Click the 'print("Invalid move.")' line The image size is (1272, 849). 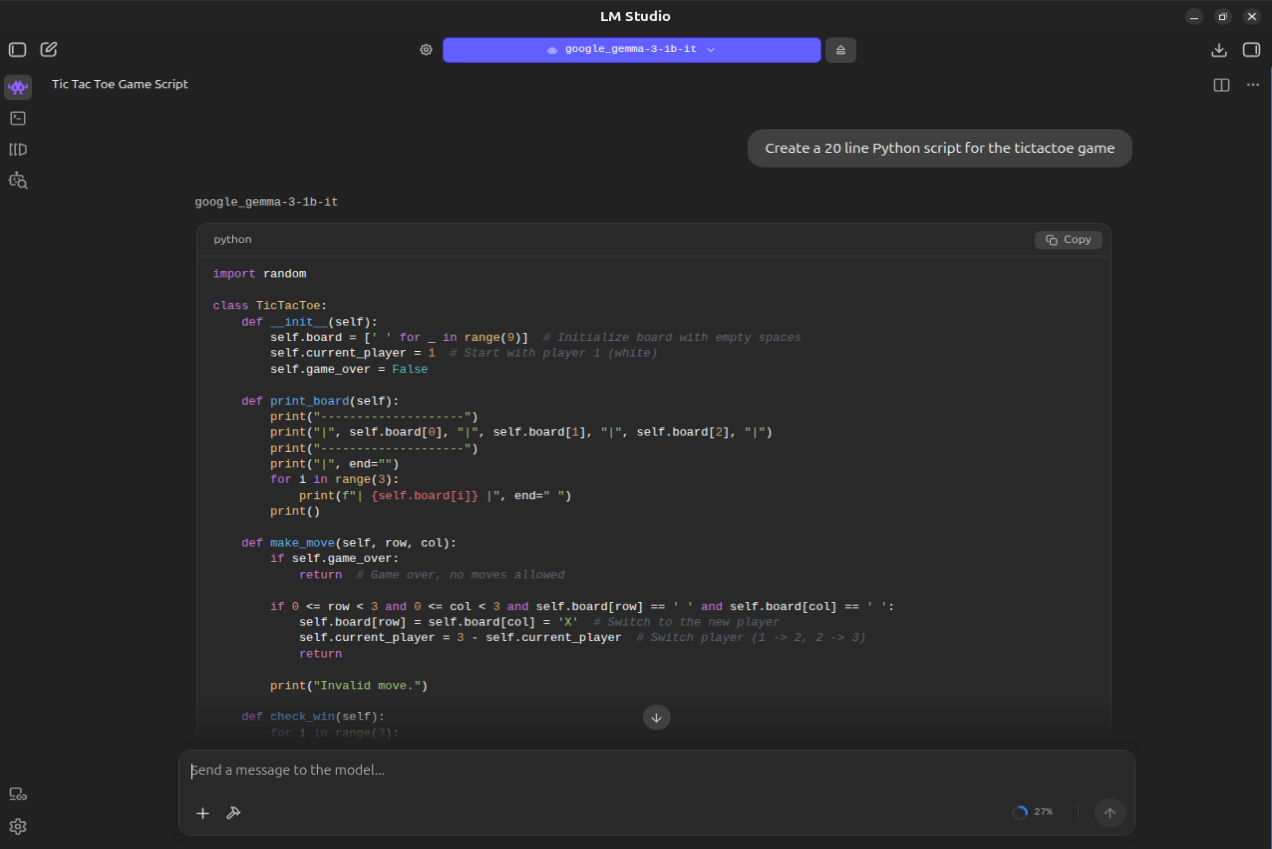[349, 685]
